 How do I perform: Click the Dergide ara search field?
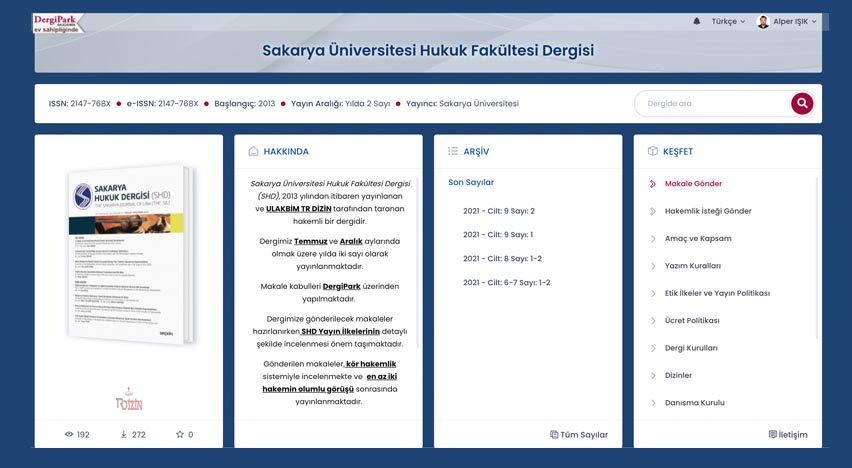coord(710,103)
